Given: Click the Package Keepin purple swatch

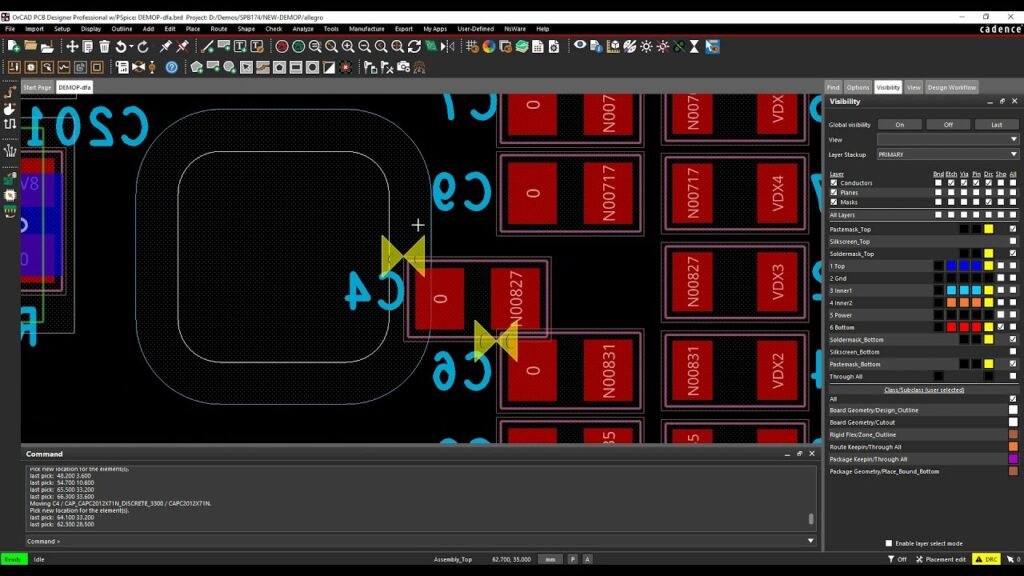Looking at the screenshot, I should (x=1013, y=459).
